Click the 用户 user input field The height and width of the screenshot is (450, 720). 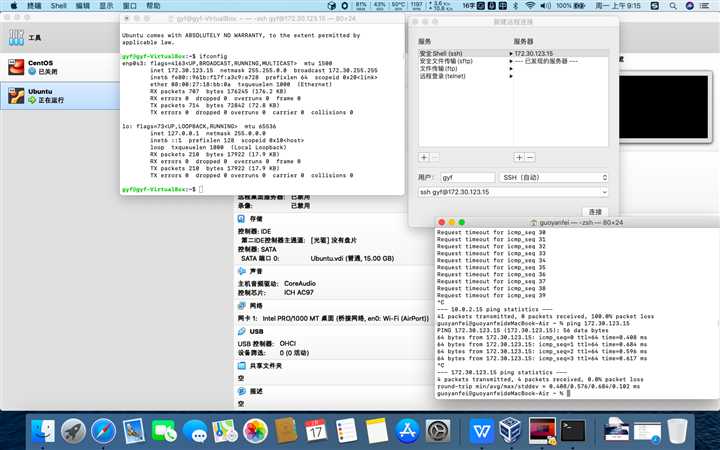(x=468, y=177)
